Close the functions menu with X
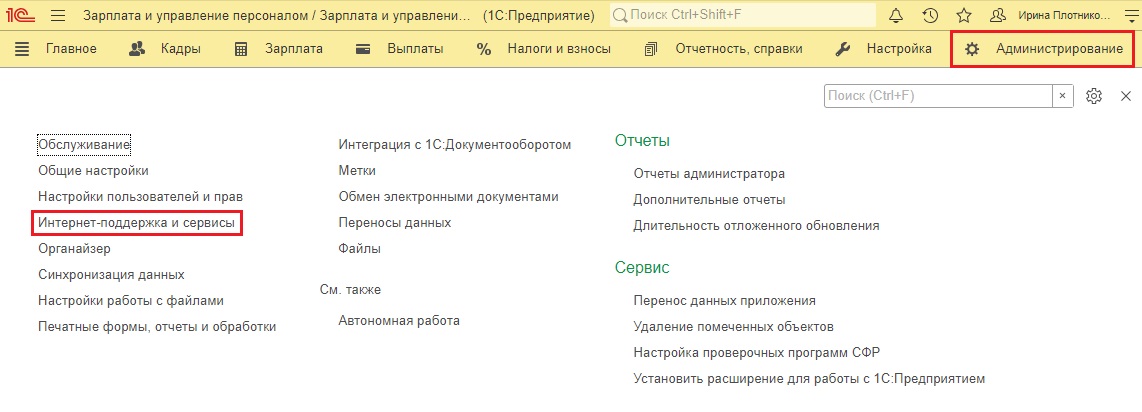Image resolution: width=1142 pixels, height=412 pixels. [x=1125, y=95]
